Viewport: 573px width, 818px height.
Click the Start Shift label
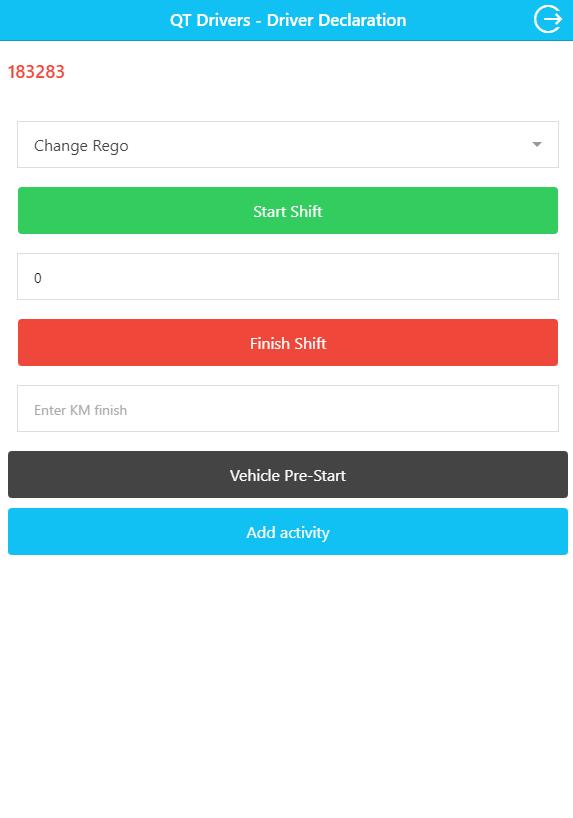288,211
